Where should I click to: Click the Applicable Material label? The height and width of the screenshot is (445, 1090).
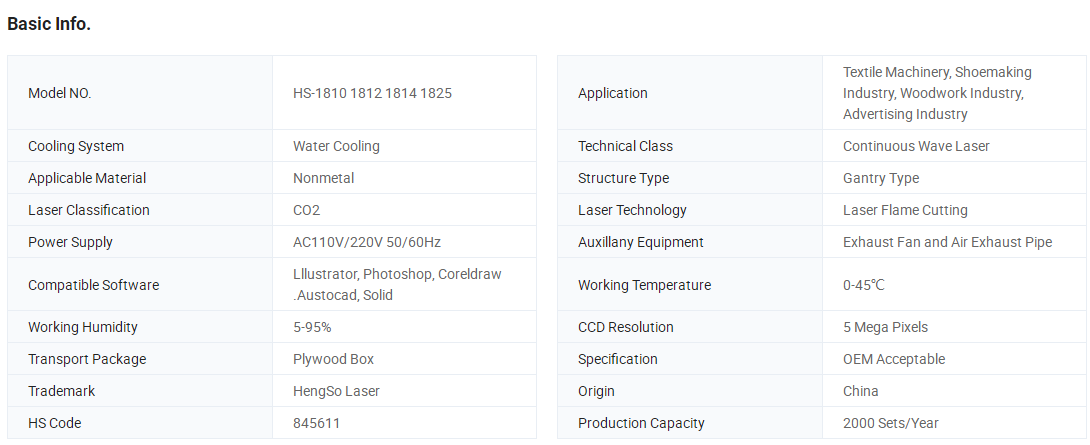(87, 178)
